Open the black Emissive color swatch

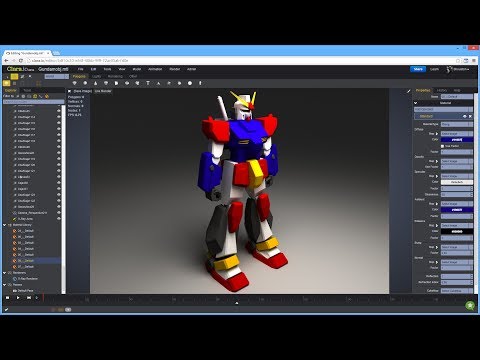pos(457,231)
